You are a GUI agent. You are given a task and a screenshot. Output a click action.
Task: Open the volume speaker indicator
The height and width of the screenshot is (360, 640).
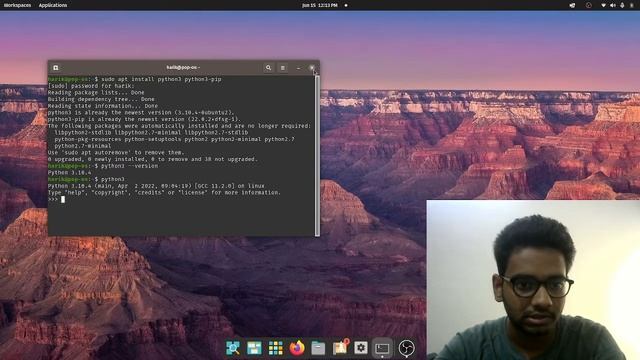(x=613, y=5)
